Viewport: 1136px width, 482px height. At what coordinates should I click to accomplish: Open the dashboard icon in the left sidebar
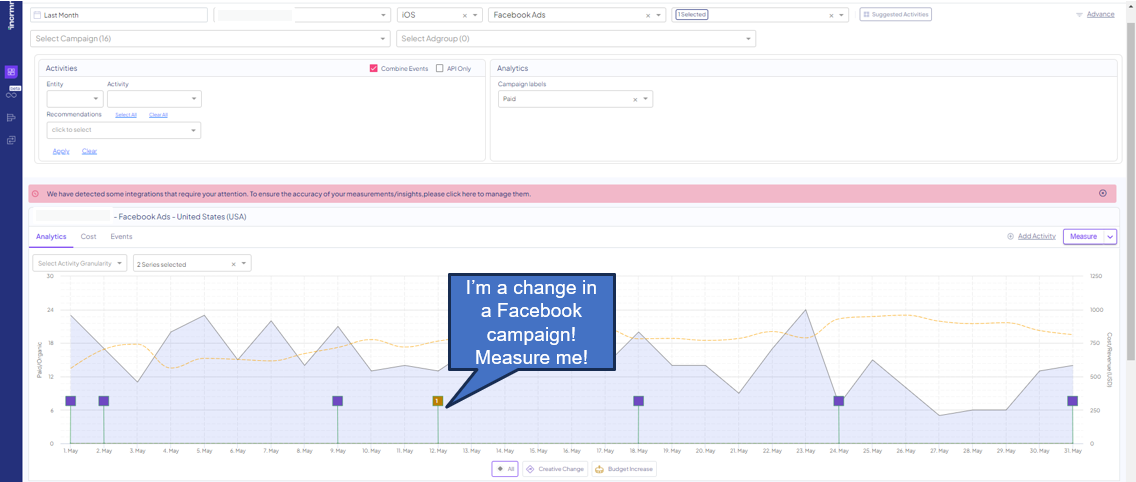[x=11, y=72]
